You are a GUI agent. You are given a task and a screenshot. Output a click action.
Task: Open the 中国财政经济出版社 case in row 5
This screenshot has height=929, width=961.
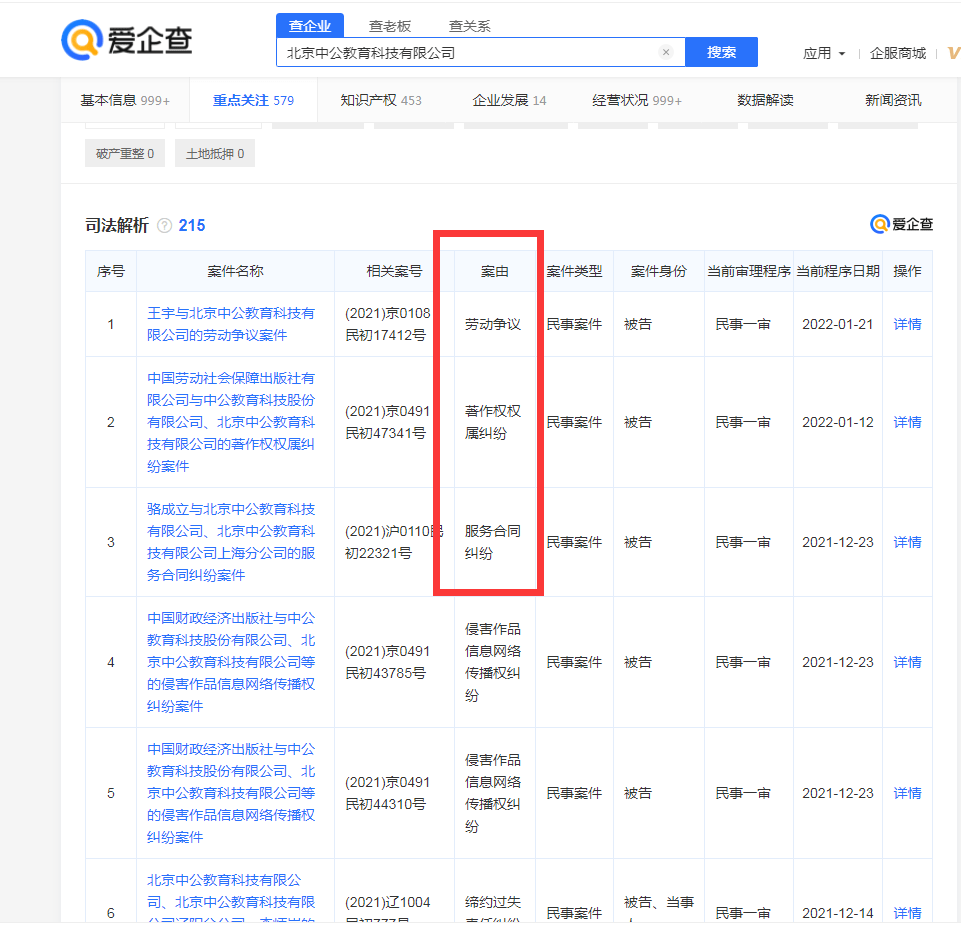231,794
